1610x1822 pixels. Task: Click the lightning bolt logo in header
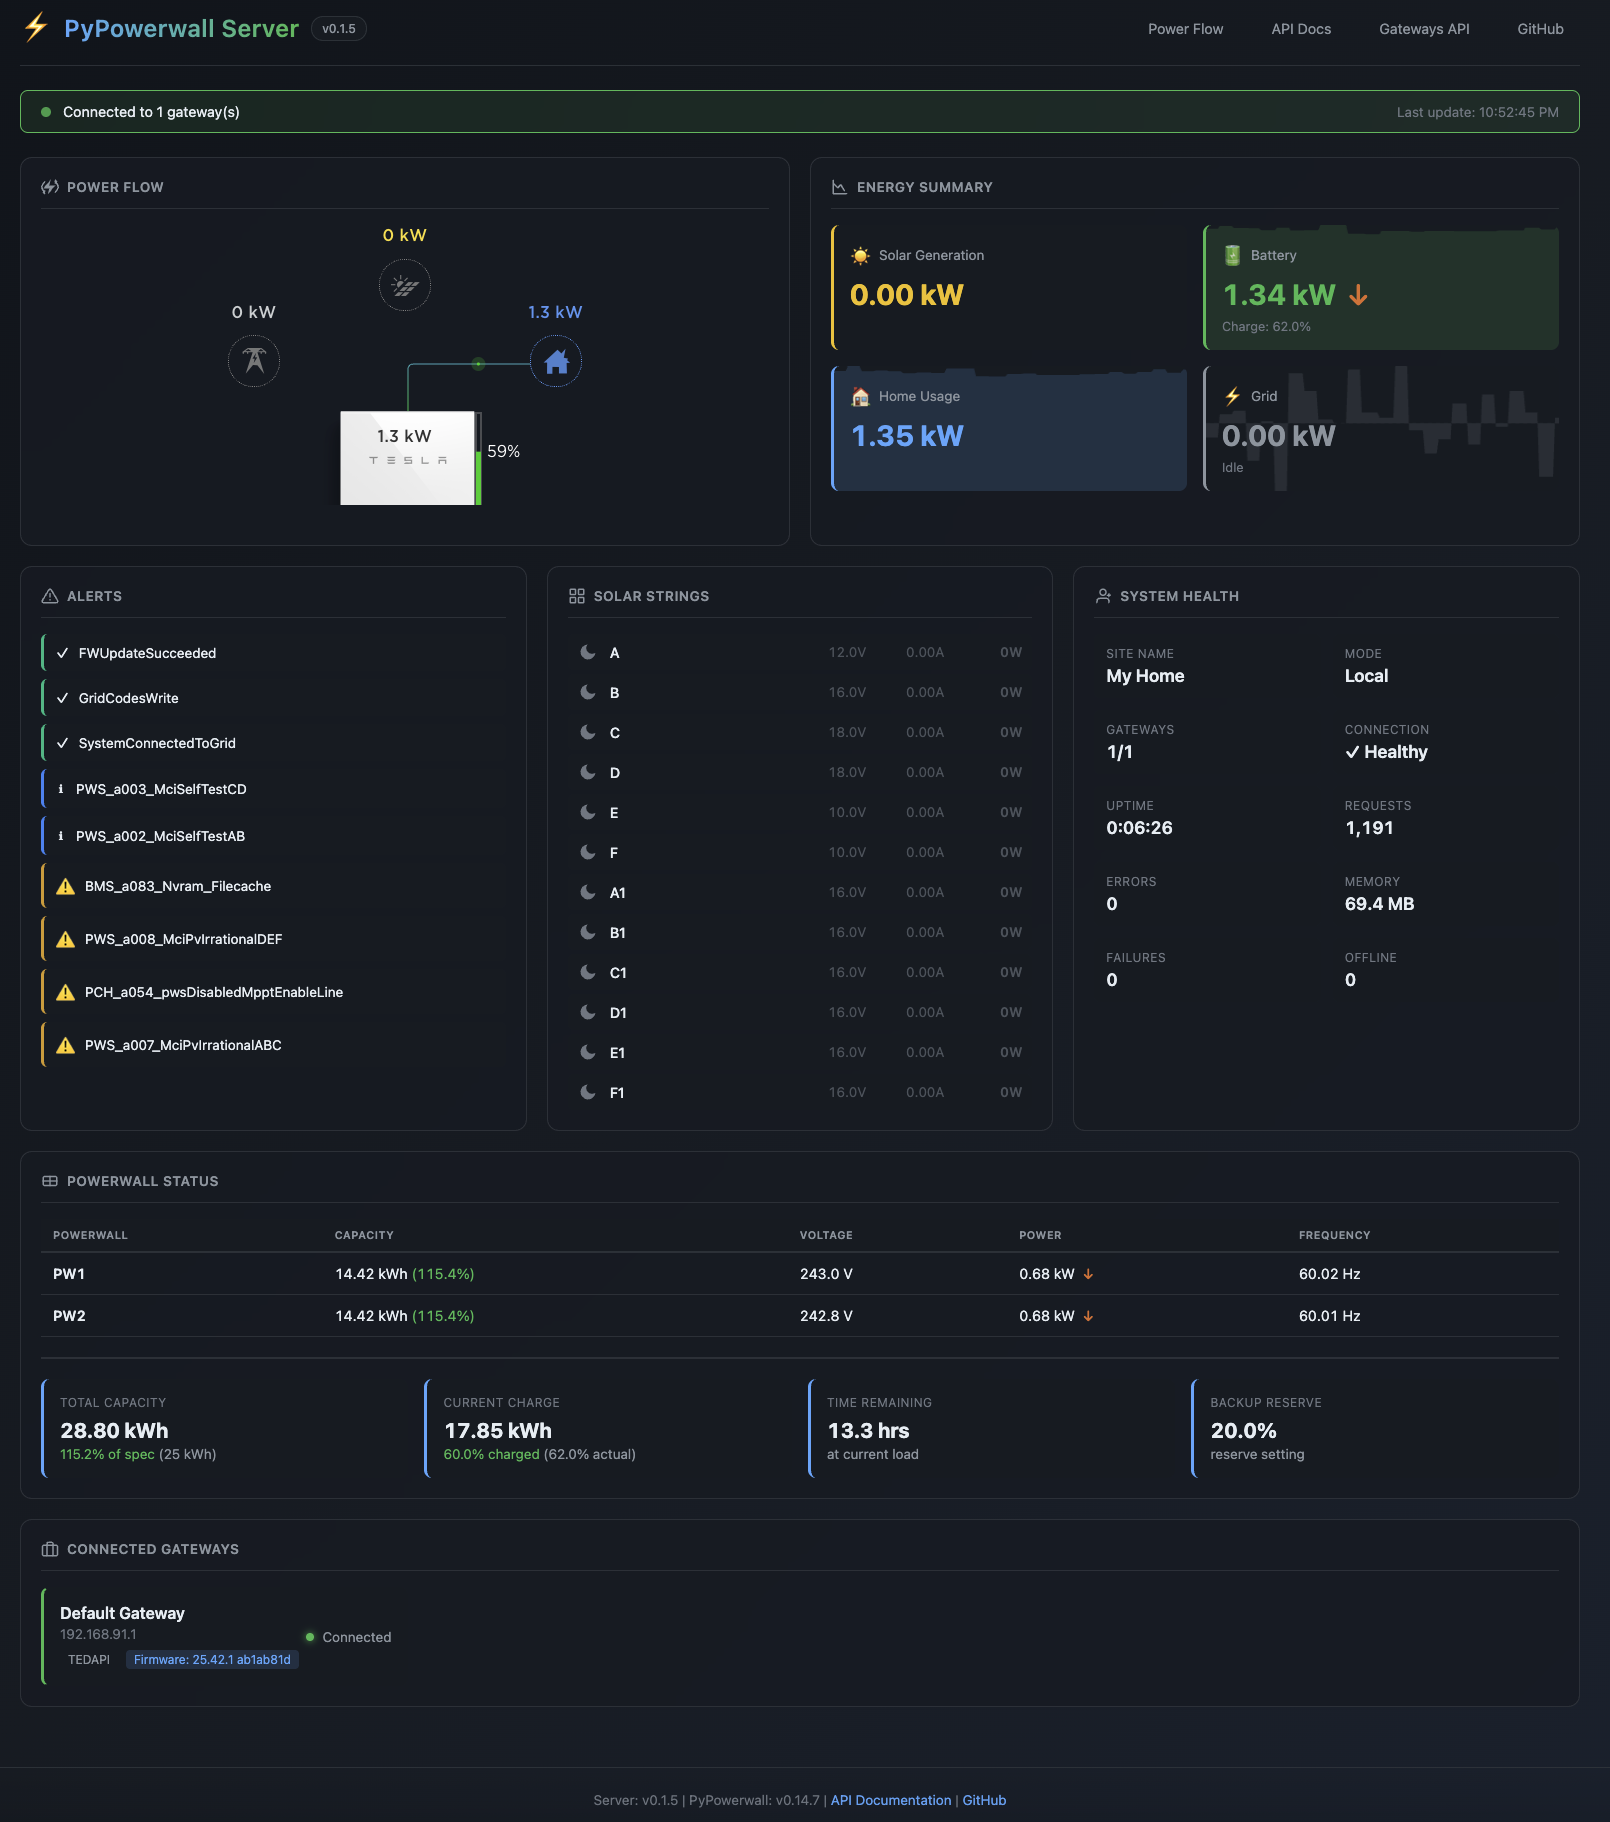pos(36,28)
